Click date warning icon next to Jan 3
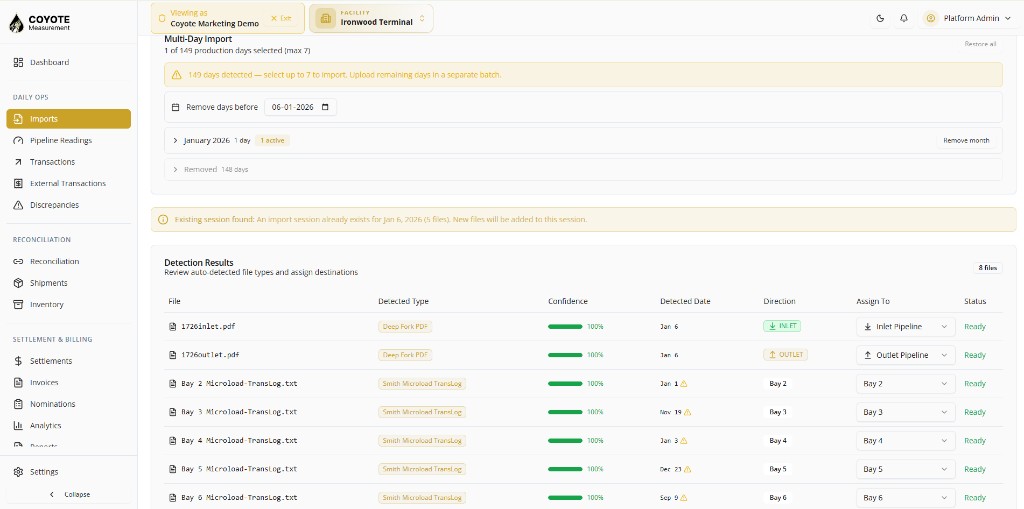This screenshot has height=509, width=1024. point(684,441)
